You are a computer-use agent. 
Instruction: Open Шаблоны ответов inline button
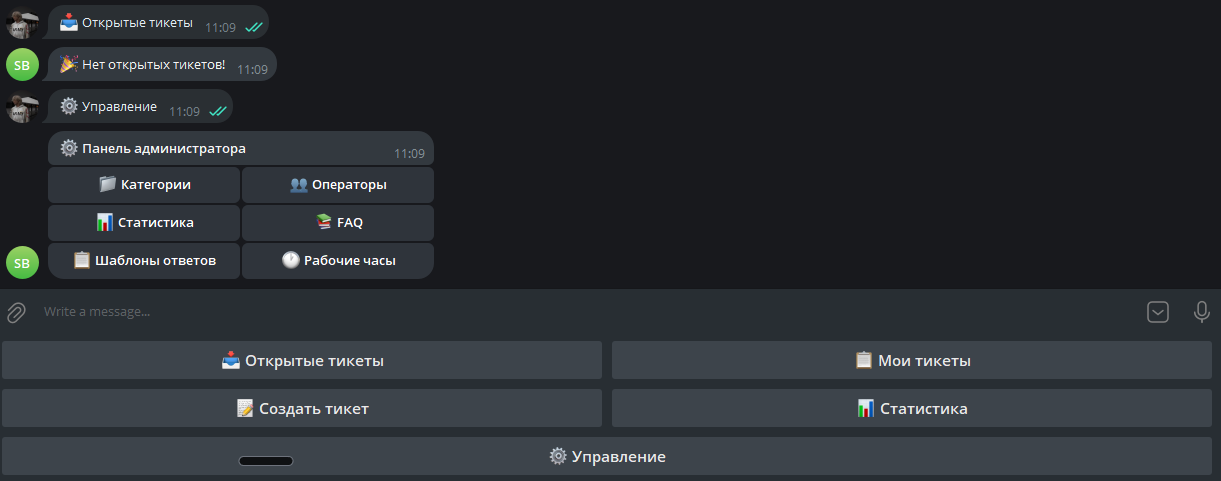coord(144,261)
